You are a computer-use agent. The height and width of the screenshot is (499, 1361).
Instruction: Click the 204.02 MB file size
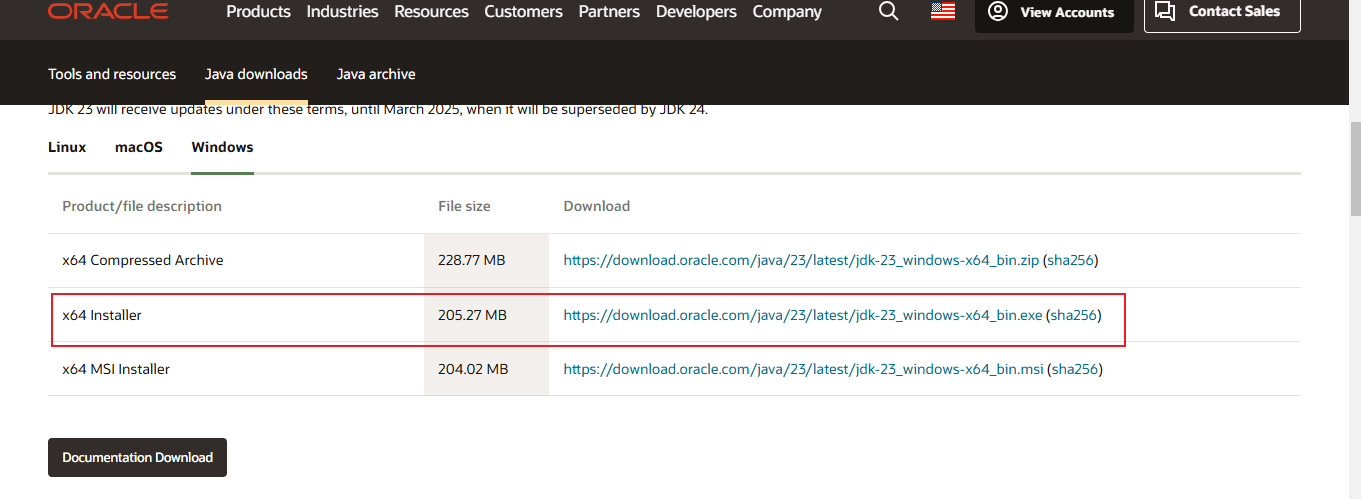click(473, 369)
